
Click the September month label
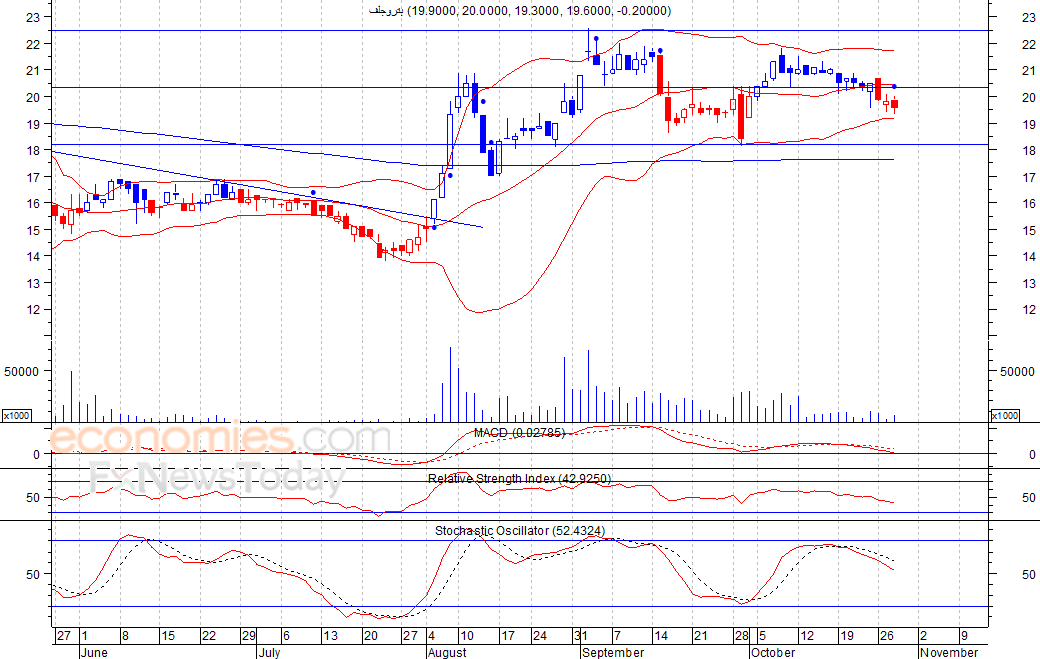click(x=613, y=652)
